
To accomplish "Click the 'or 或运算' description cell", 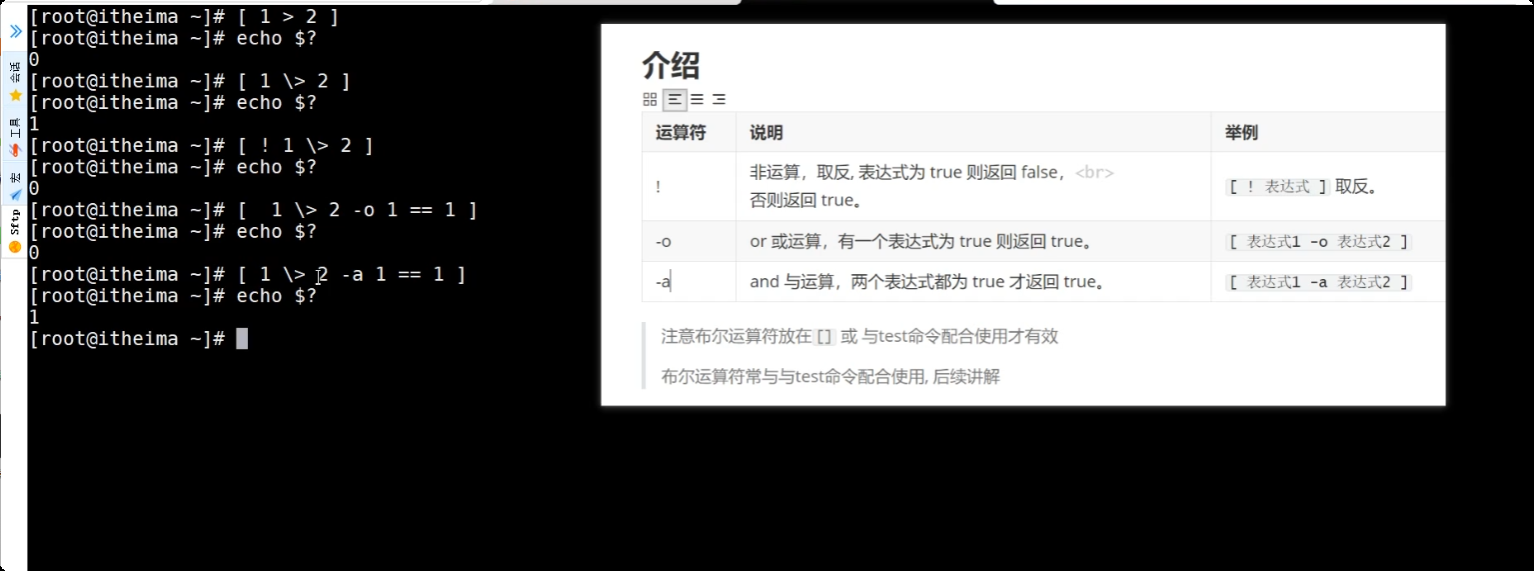I will 973,241.
